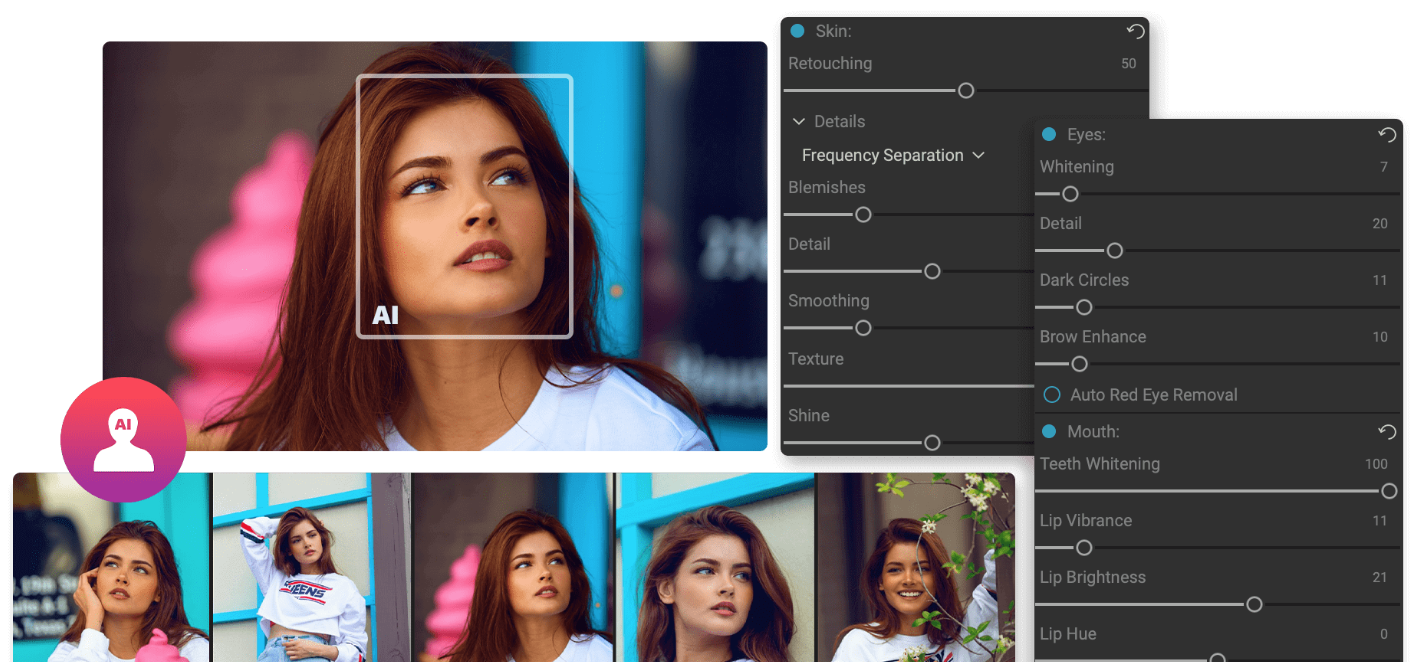Disable the Mouth section enable dot

point(1049,432)
